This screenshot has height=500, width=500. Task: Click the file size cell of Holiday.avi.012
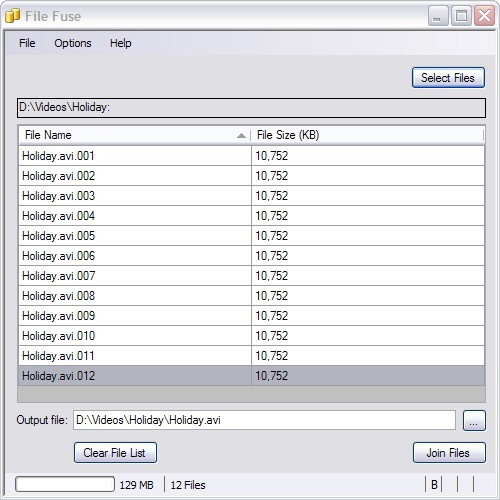368,376
